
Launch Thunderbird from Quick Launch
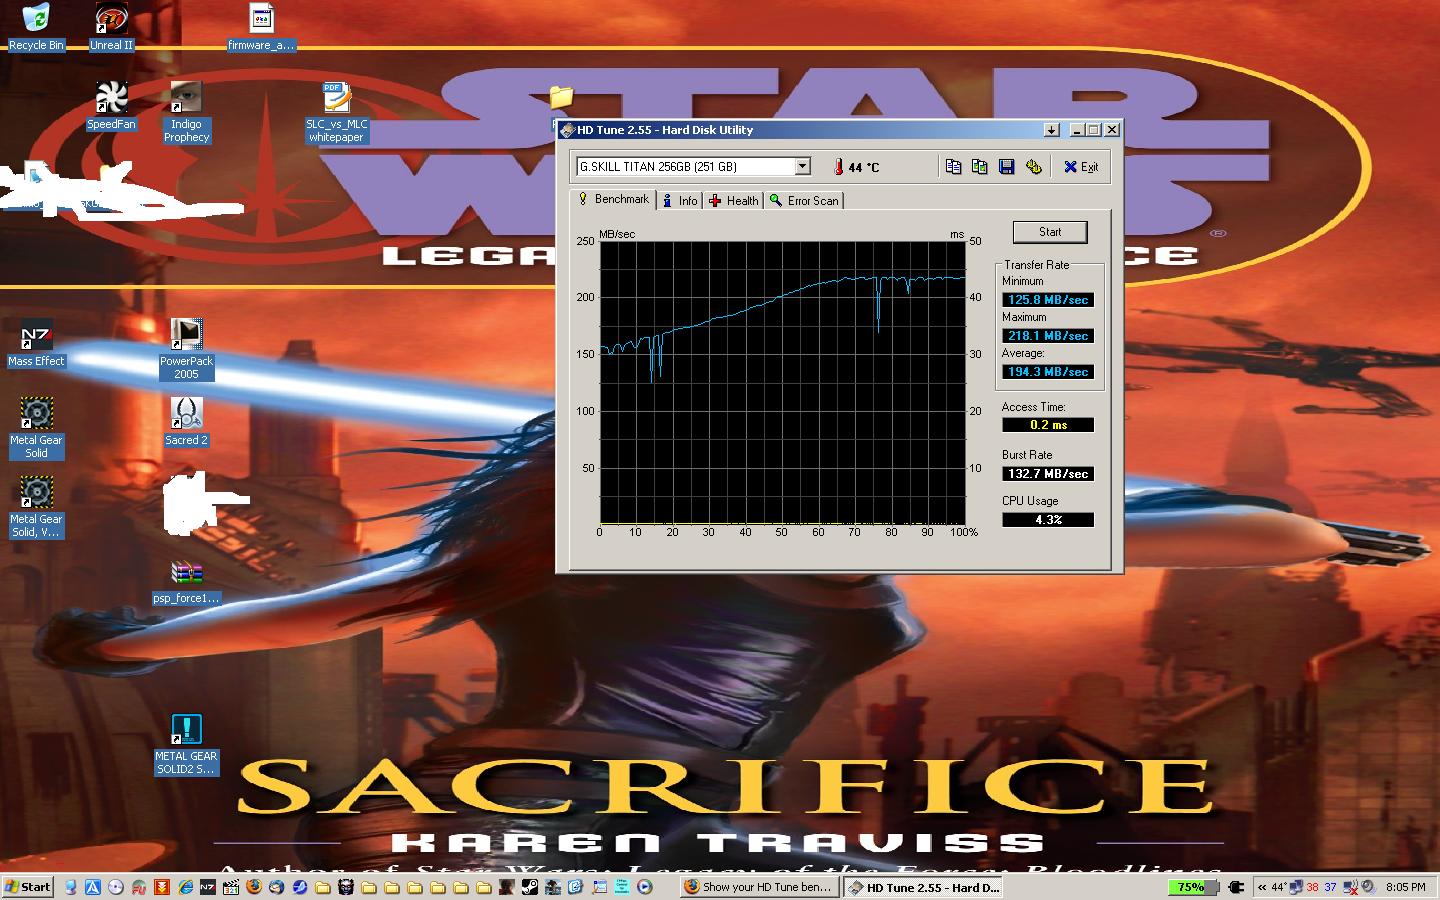[x=277, y=887]
